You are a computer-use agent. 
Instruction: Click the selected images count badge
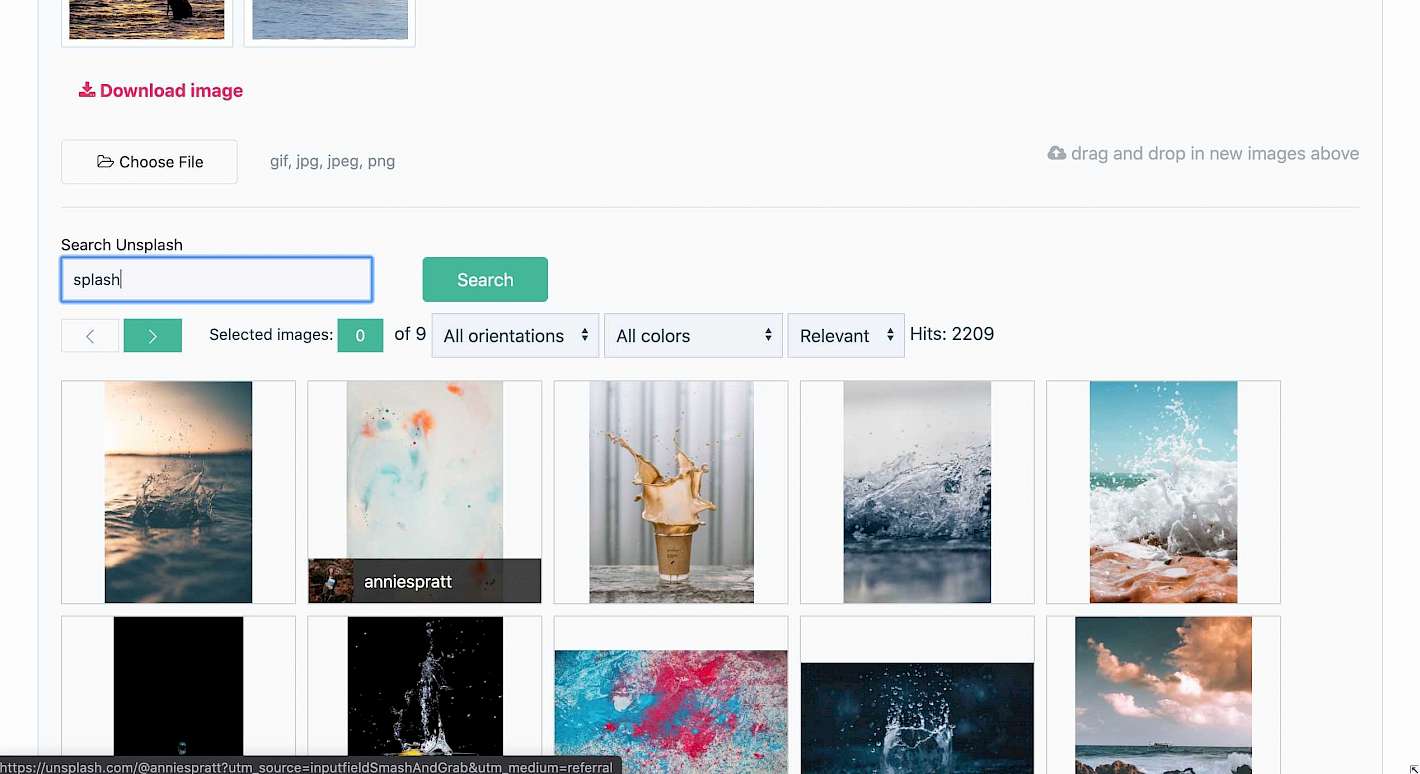click(x=360, y=336)
